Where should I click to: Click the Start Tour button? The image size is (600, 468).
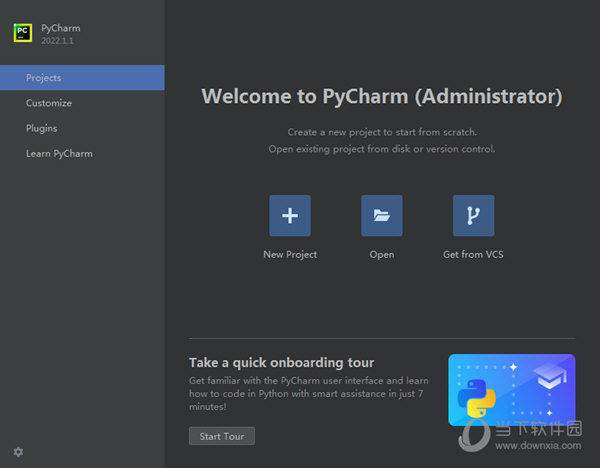(x=222, y=436)
